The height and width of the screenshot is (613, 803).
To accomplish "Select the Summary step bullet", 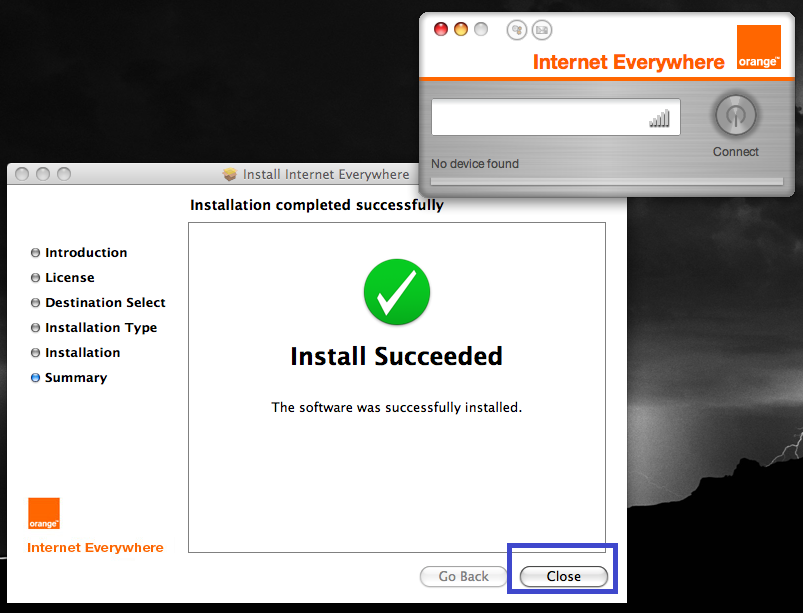I will tap(35, 377).
